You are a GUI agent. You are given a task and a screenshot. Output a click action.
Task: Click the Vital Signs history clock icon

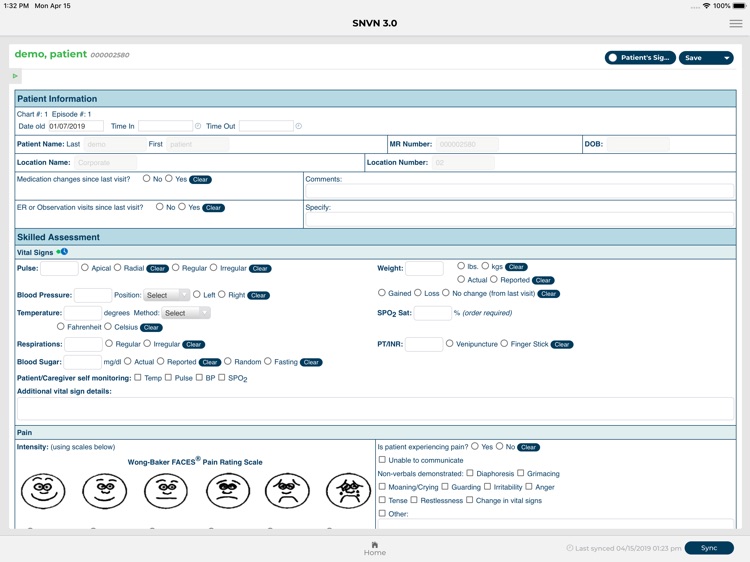pyautogui.click(x=63, y=252)
